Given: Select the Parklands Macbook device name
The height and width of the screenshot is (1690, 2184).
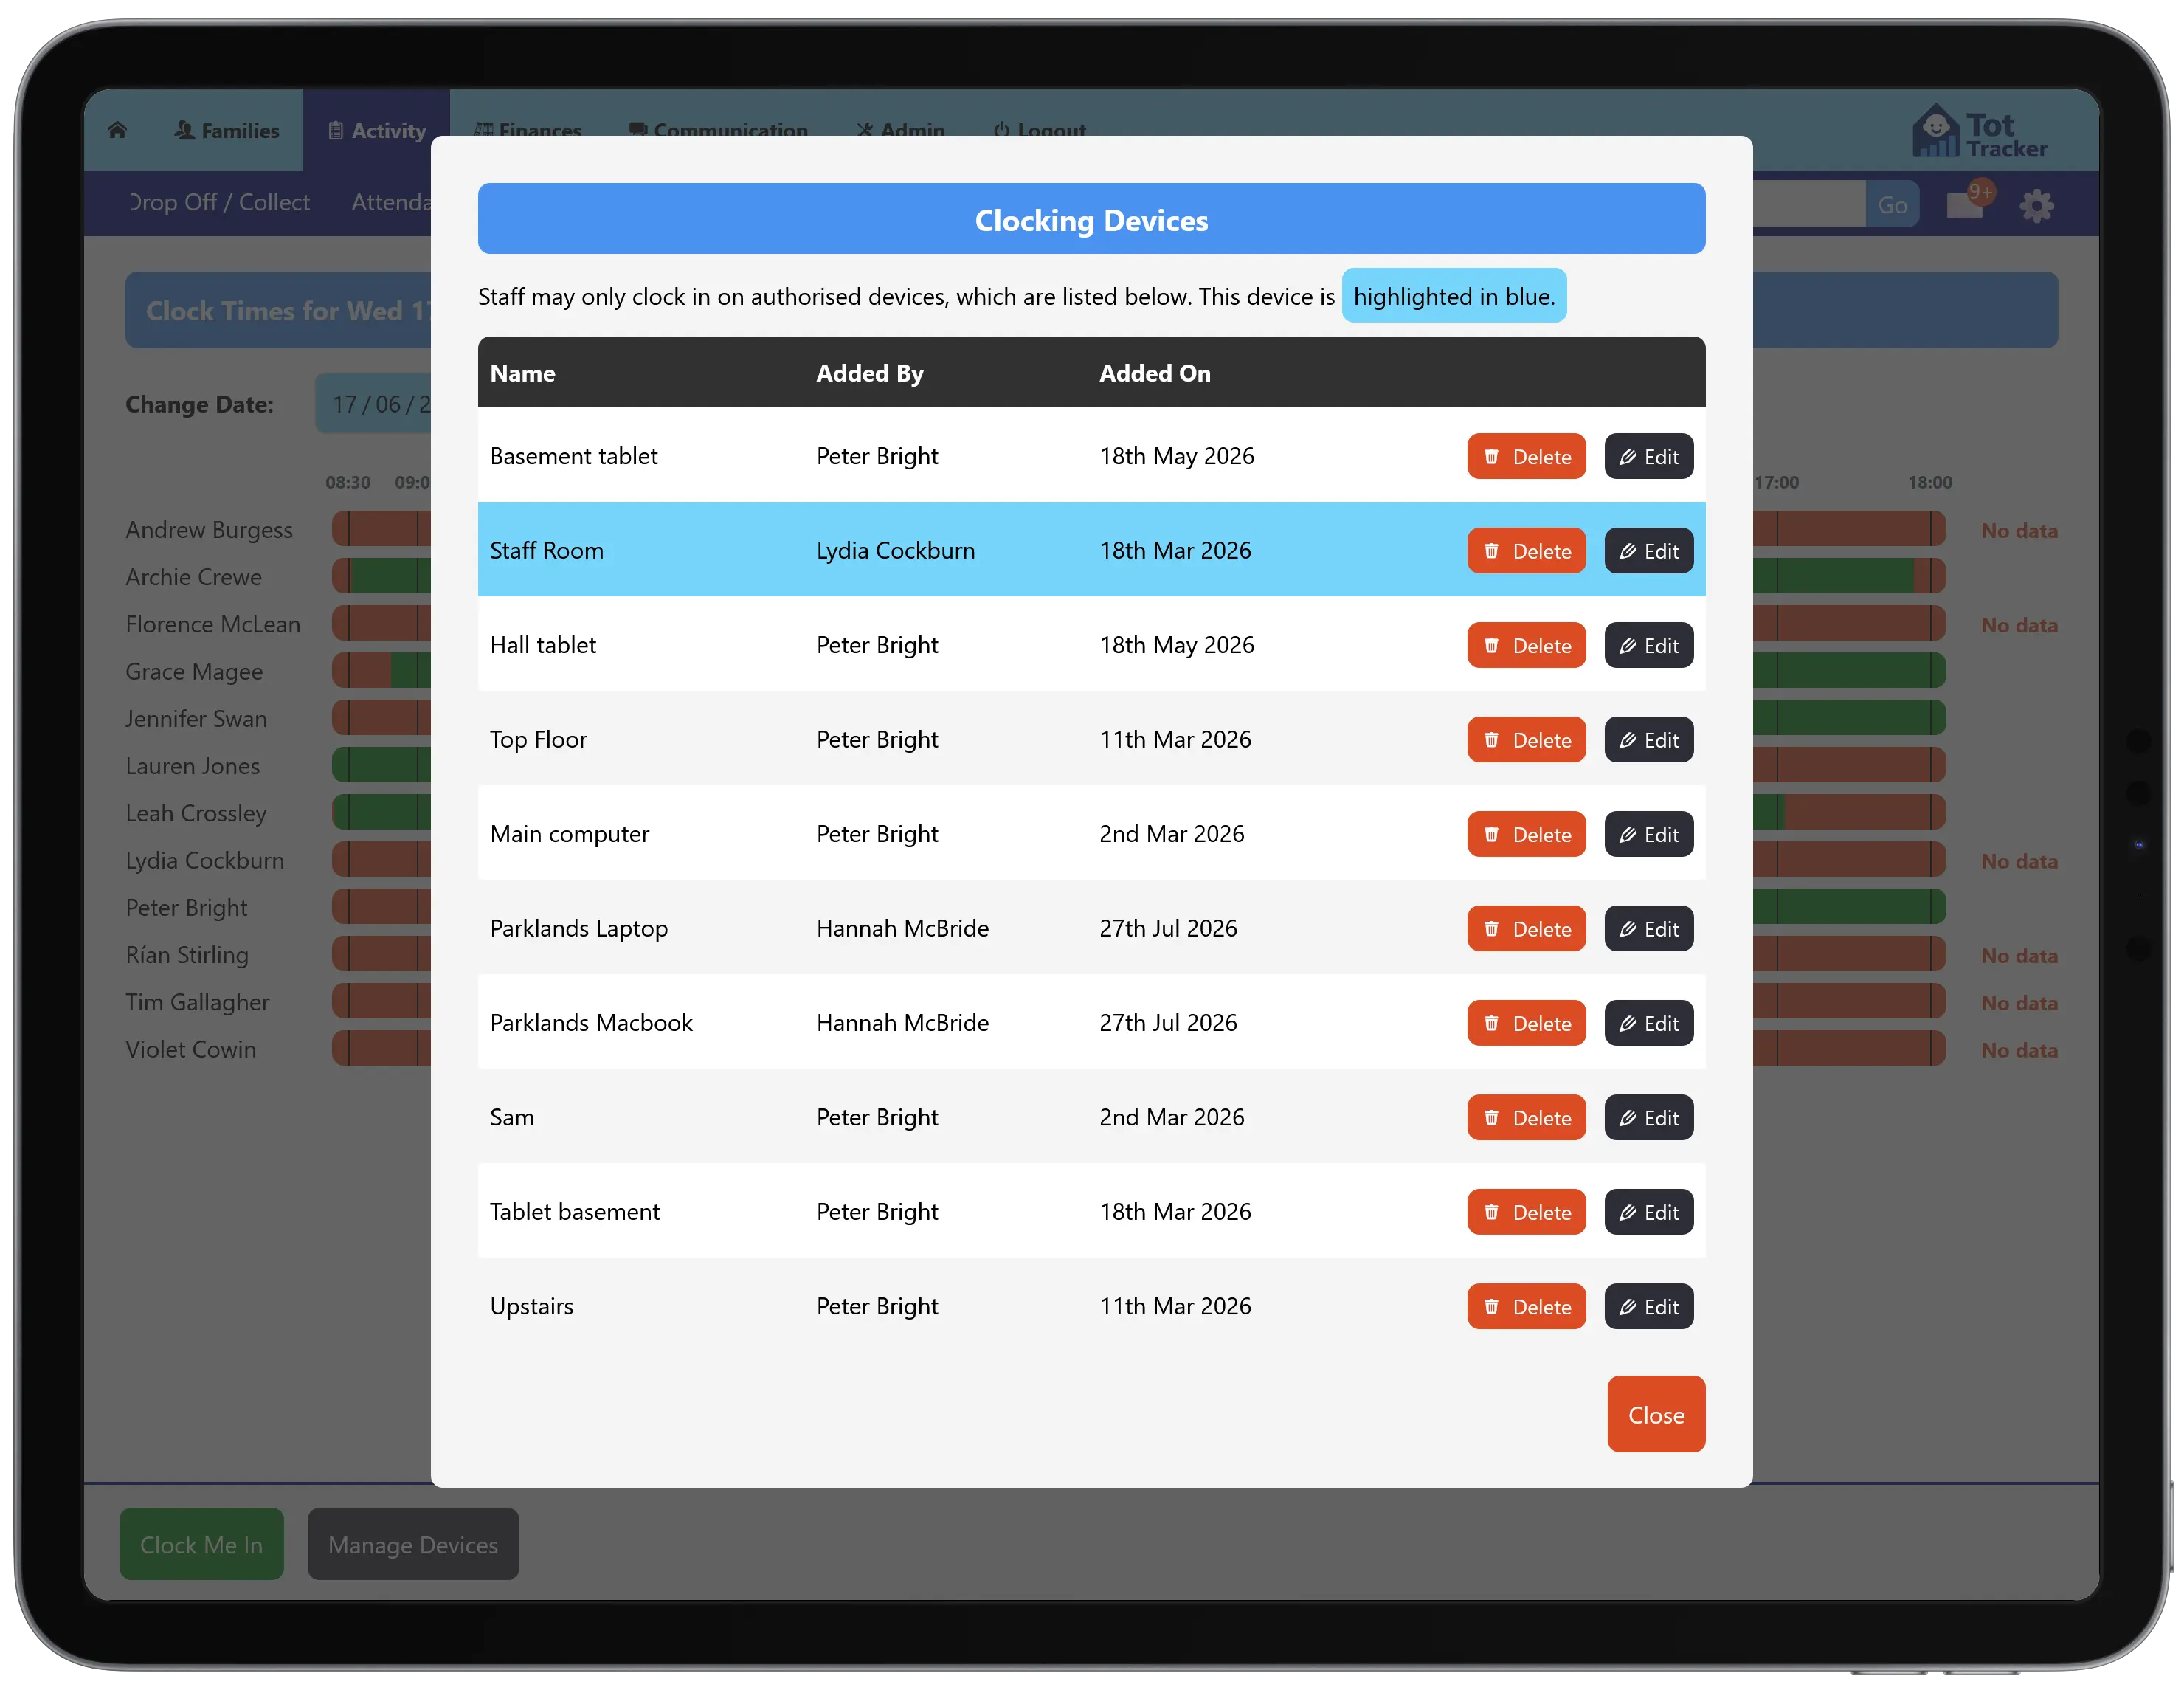Looking at the screenshot, I should (x=591, y=1023).
